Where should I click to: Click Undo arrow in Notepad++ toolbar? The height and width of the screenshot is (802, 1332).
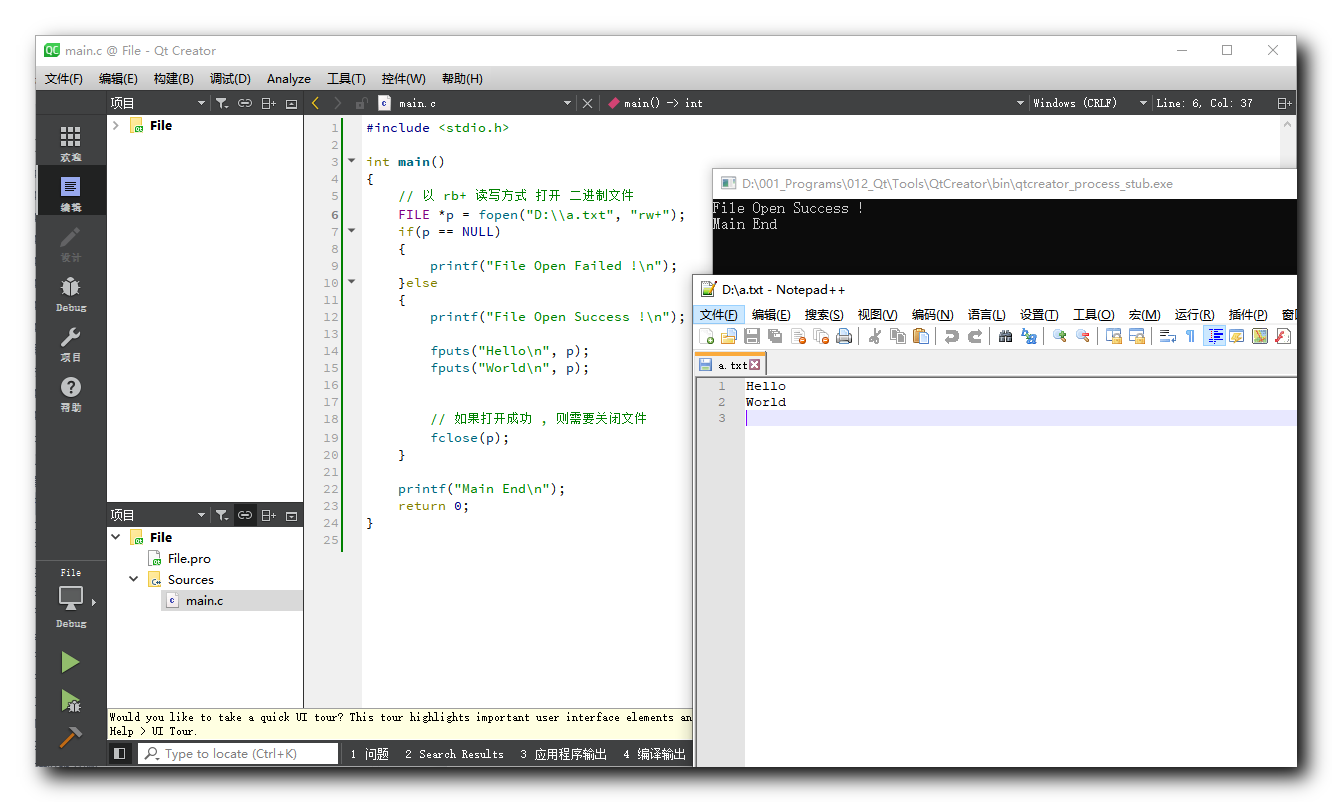[x=952, y=336]
